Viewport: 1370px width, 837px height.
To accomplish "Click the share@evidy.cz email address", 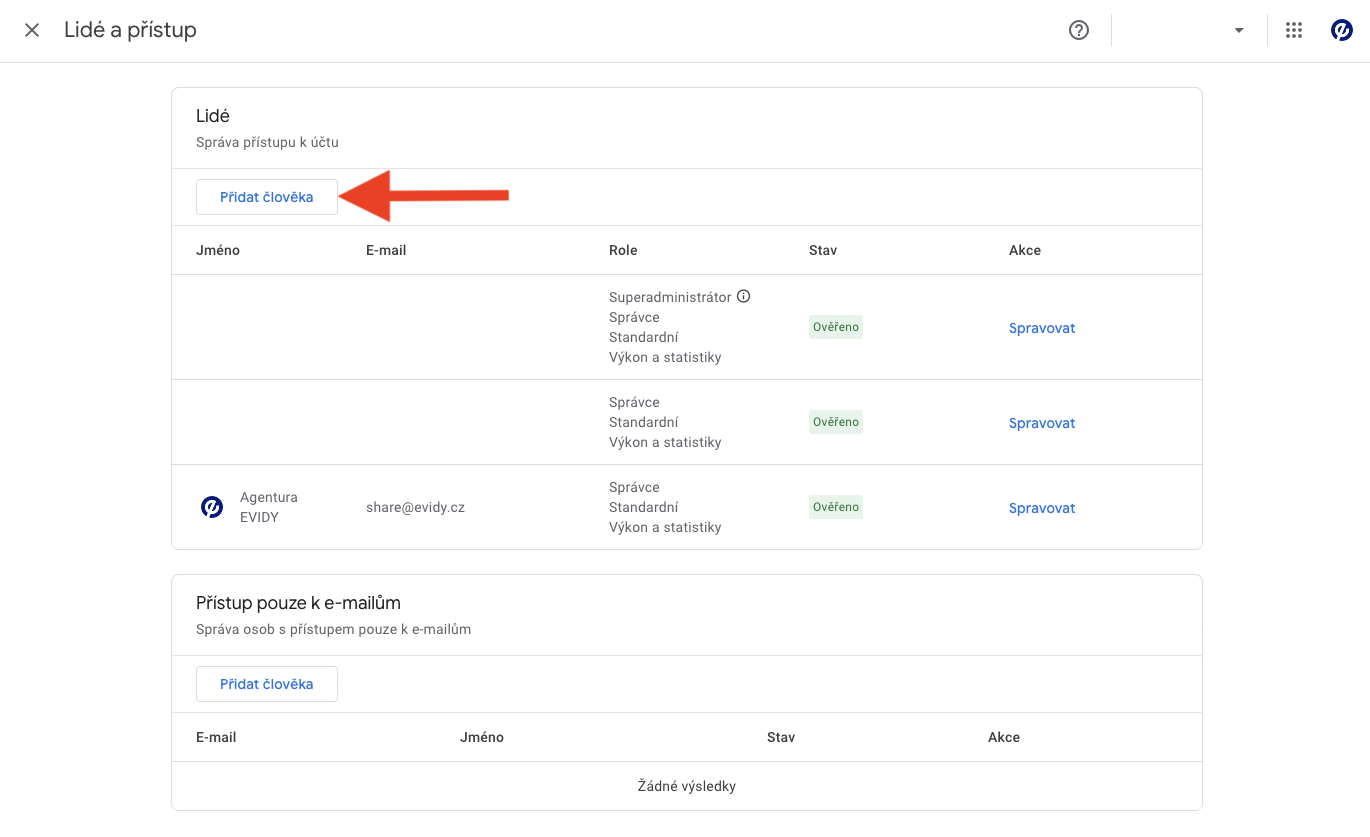I will (415, 507).
